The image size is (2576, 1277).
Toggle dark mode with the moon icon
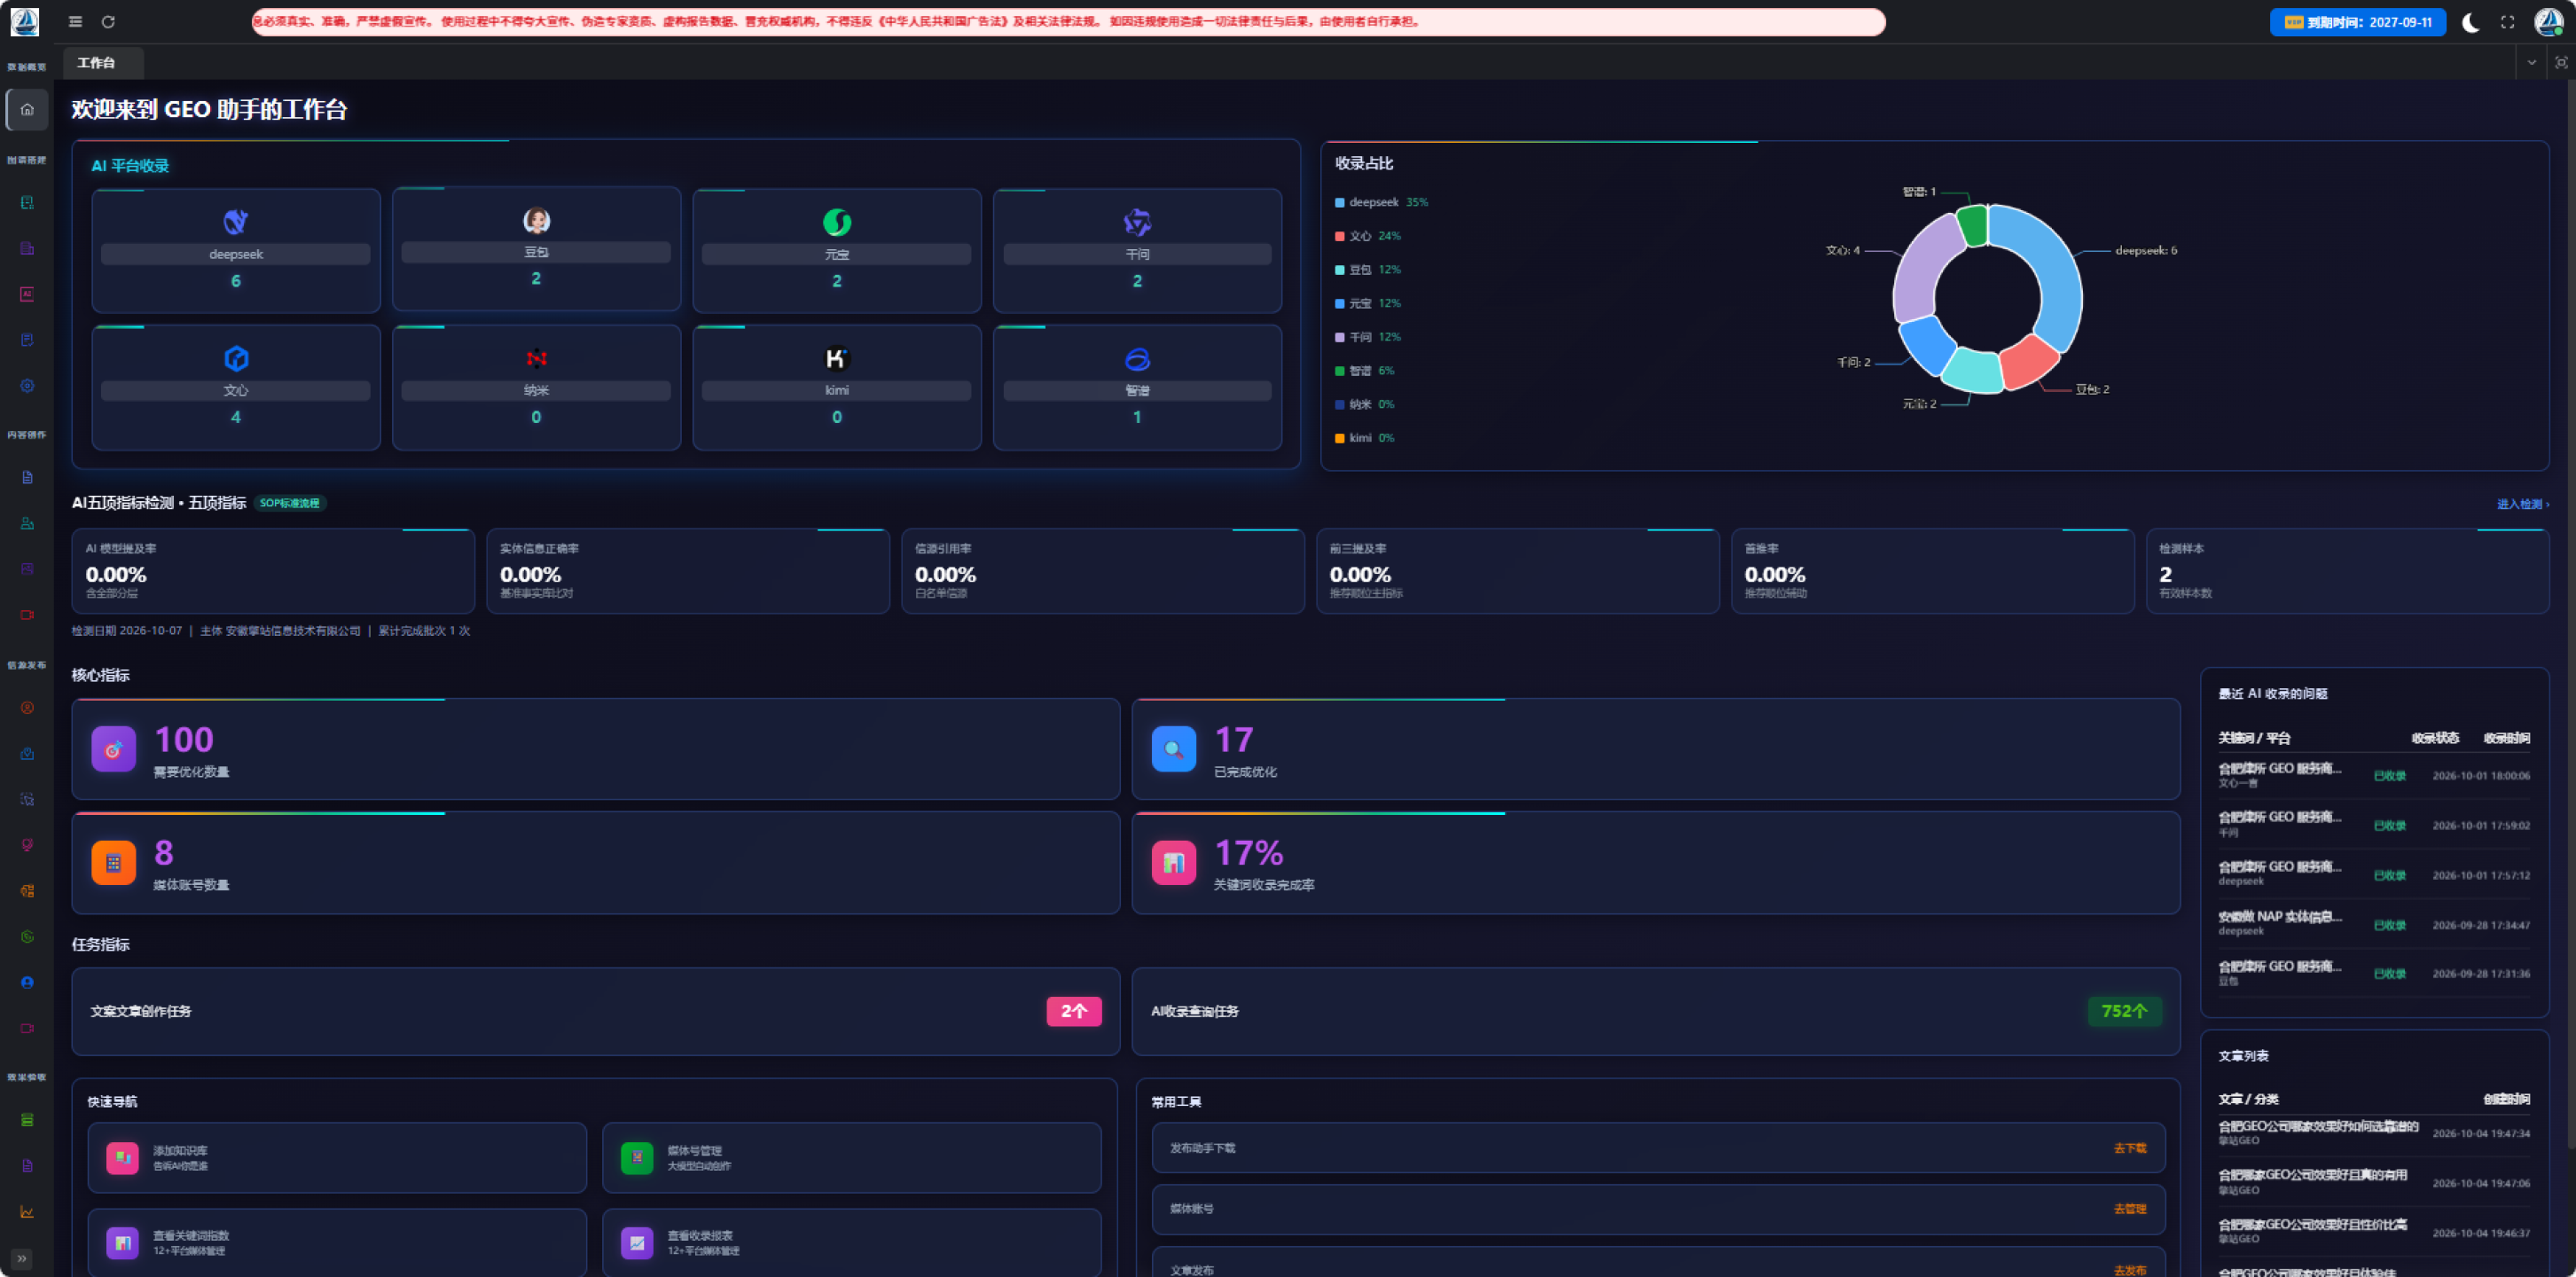pyautogui.click(x=2470, y=22)
